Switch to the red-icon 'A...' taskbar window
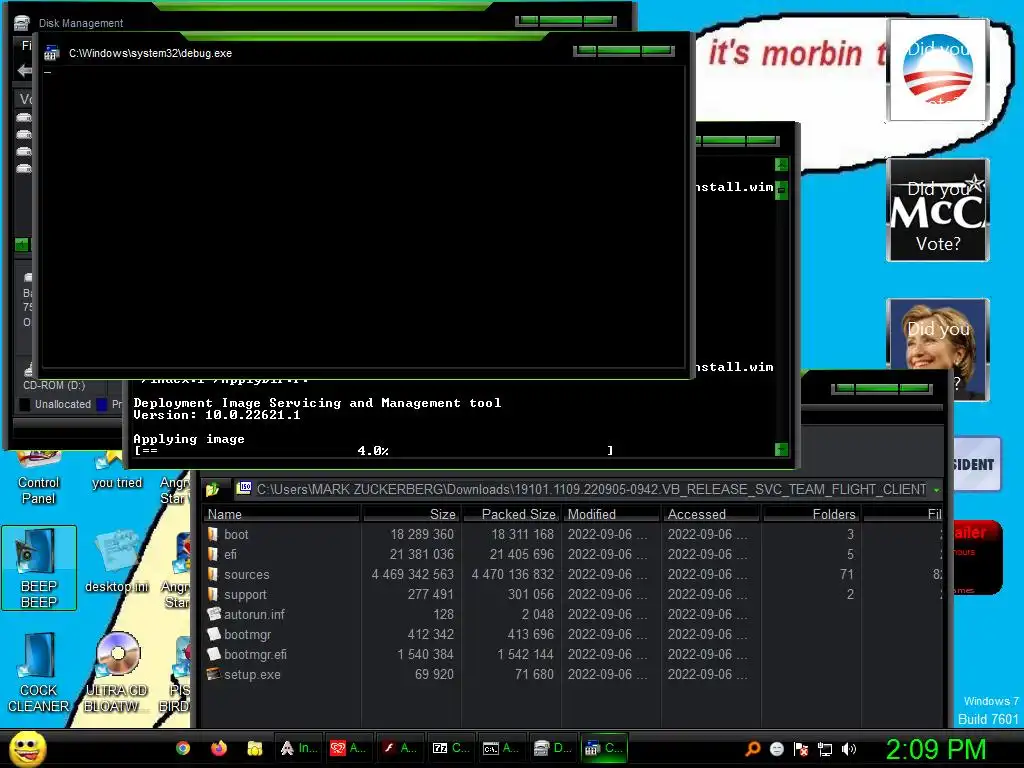 click(348, 748)
